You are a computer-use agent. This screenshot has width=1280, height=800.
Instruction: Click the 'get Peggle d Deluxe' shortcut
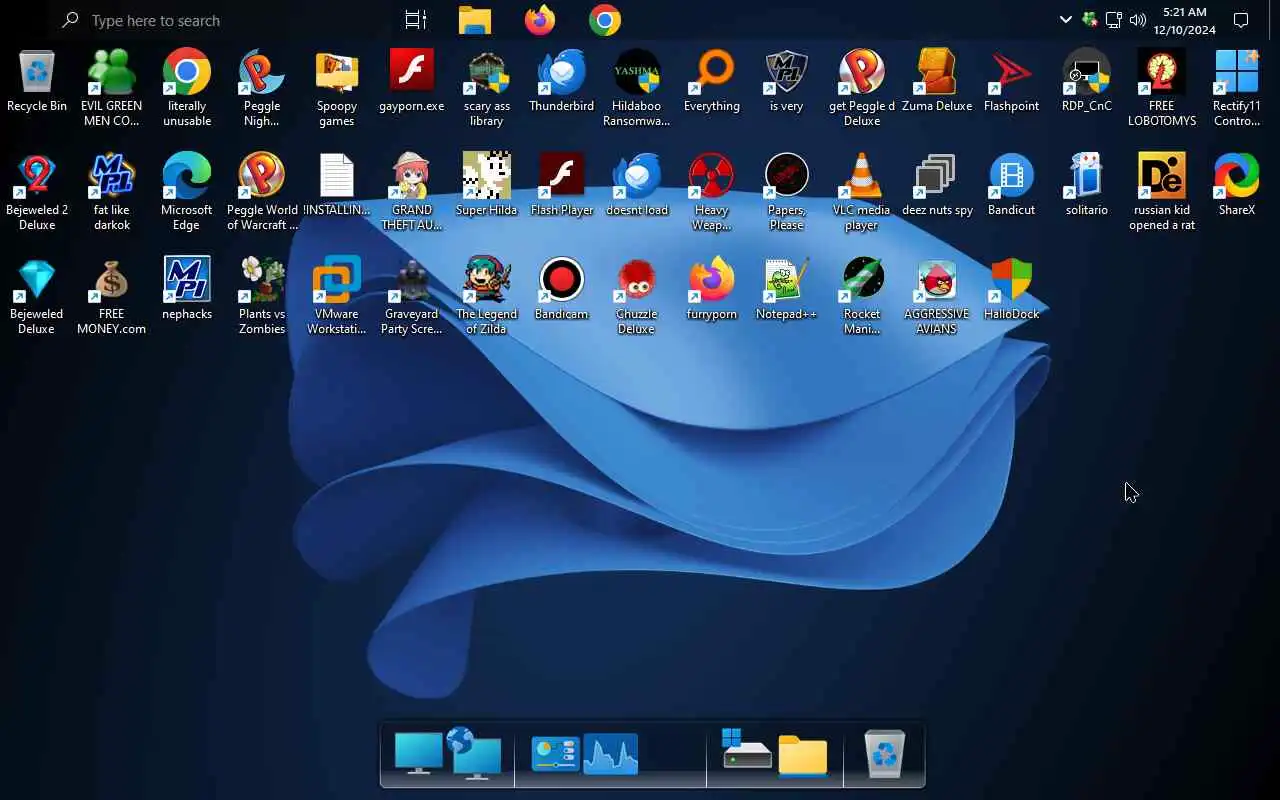pyautogui.click(x=862, y=88)
